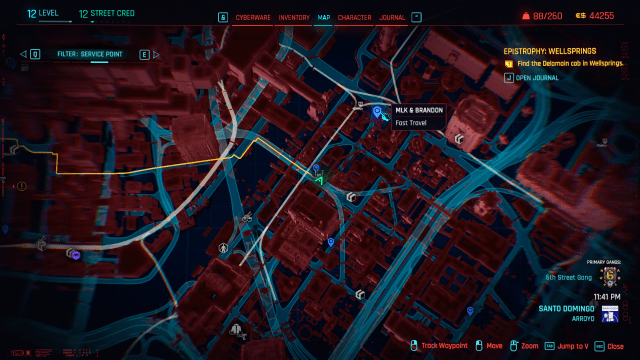Image resolution: width=640 pixels, height=360 pixels.
Task: Click the Find the Delamain cab objective
Action: pos(570,63)
